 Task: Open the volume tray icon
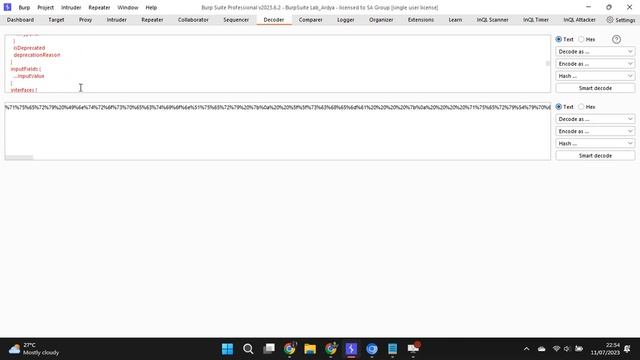tap(567, 349)
